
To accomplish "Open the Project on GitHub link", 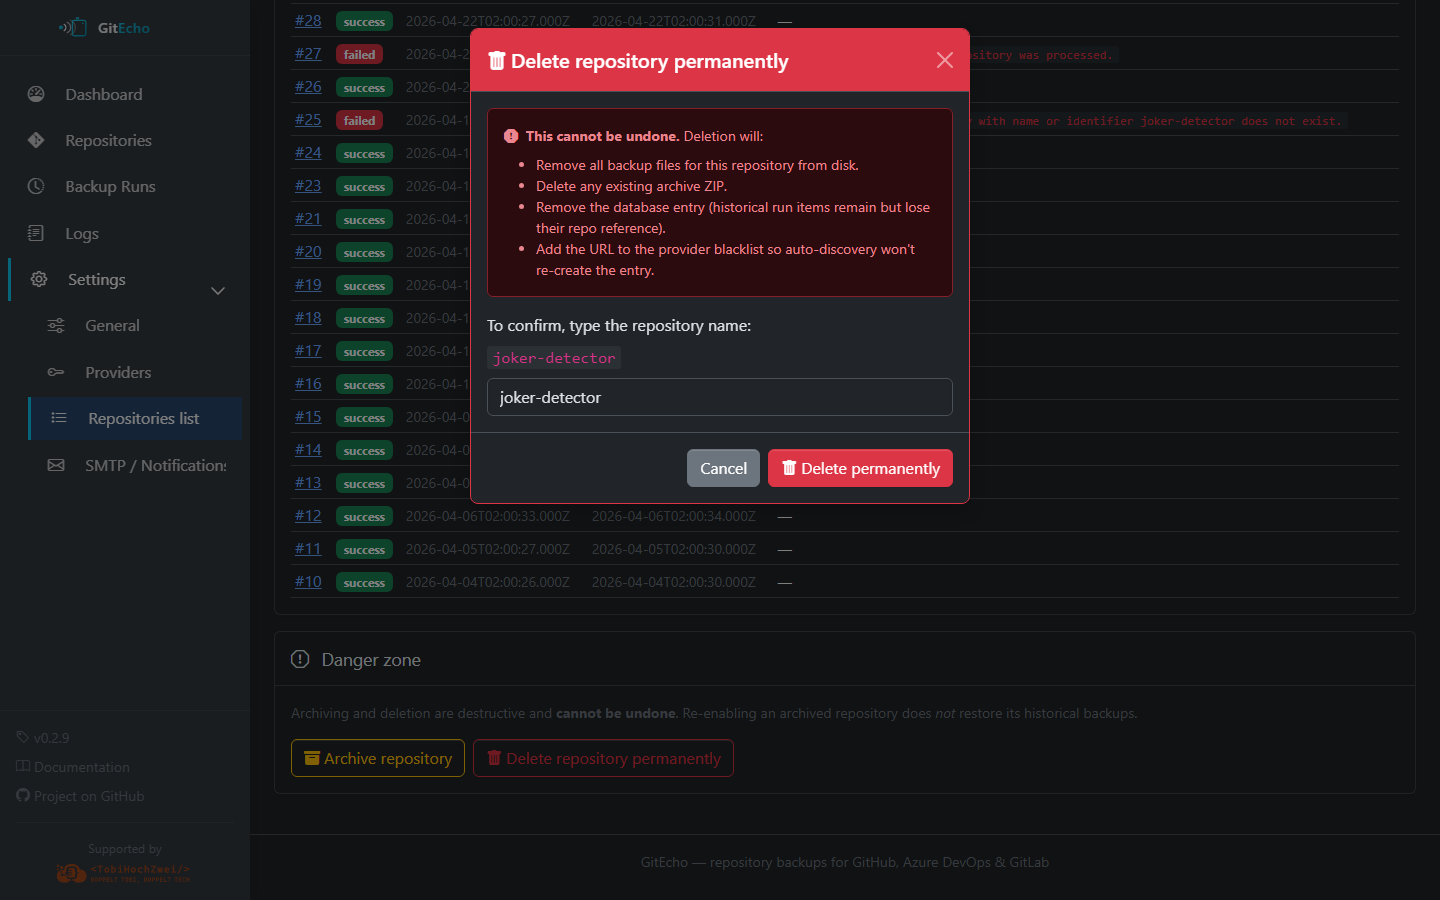I will (x=88, y=796).
